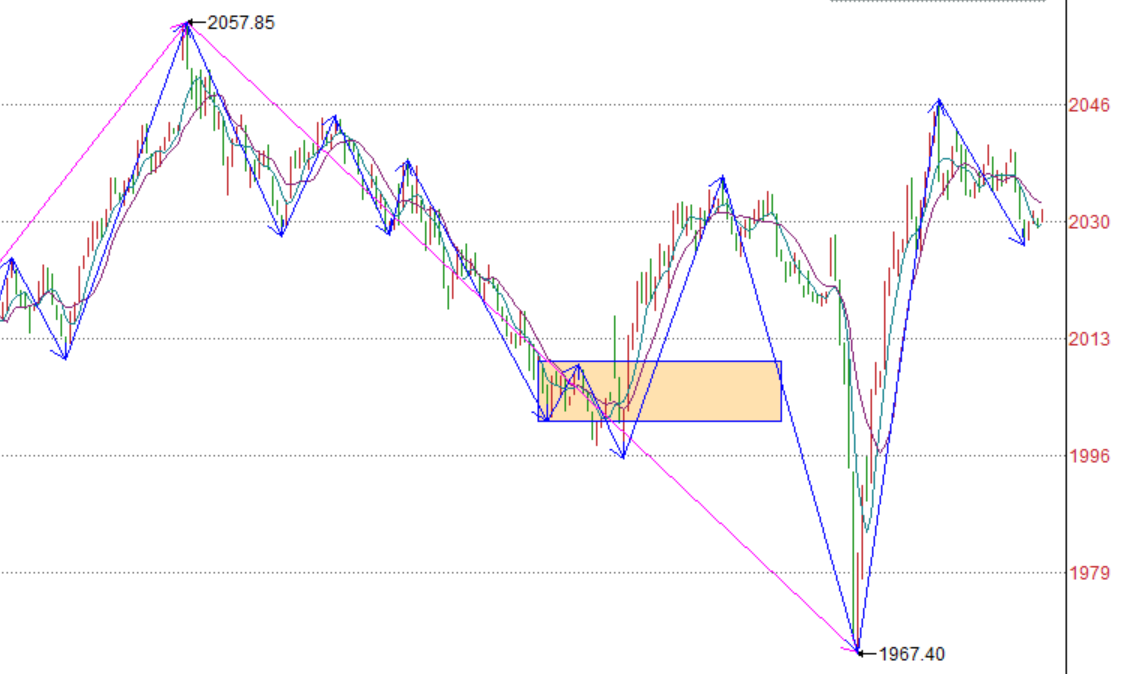Select the orange shaded rectangle zone
Image resolution: width=1136 pixels, height=674 pixels.
(700, 391)
